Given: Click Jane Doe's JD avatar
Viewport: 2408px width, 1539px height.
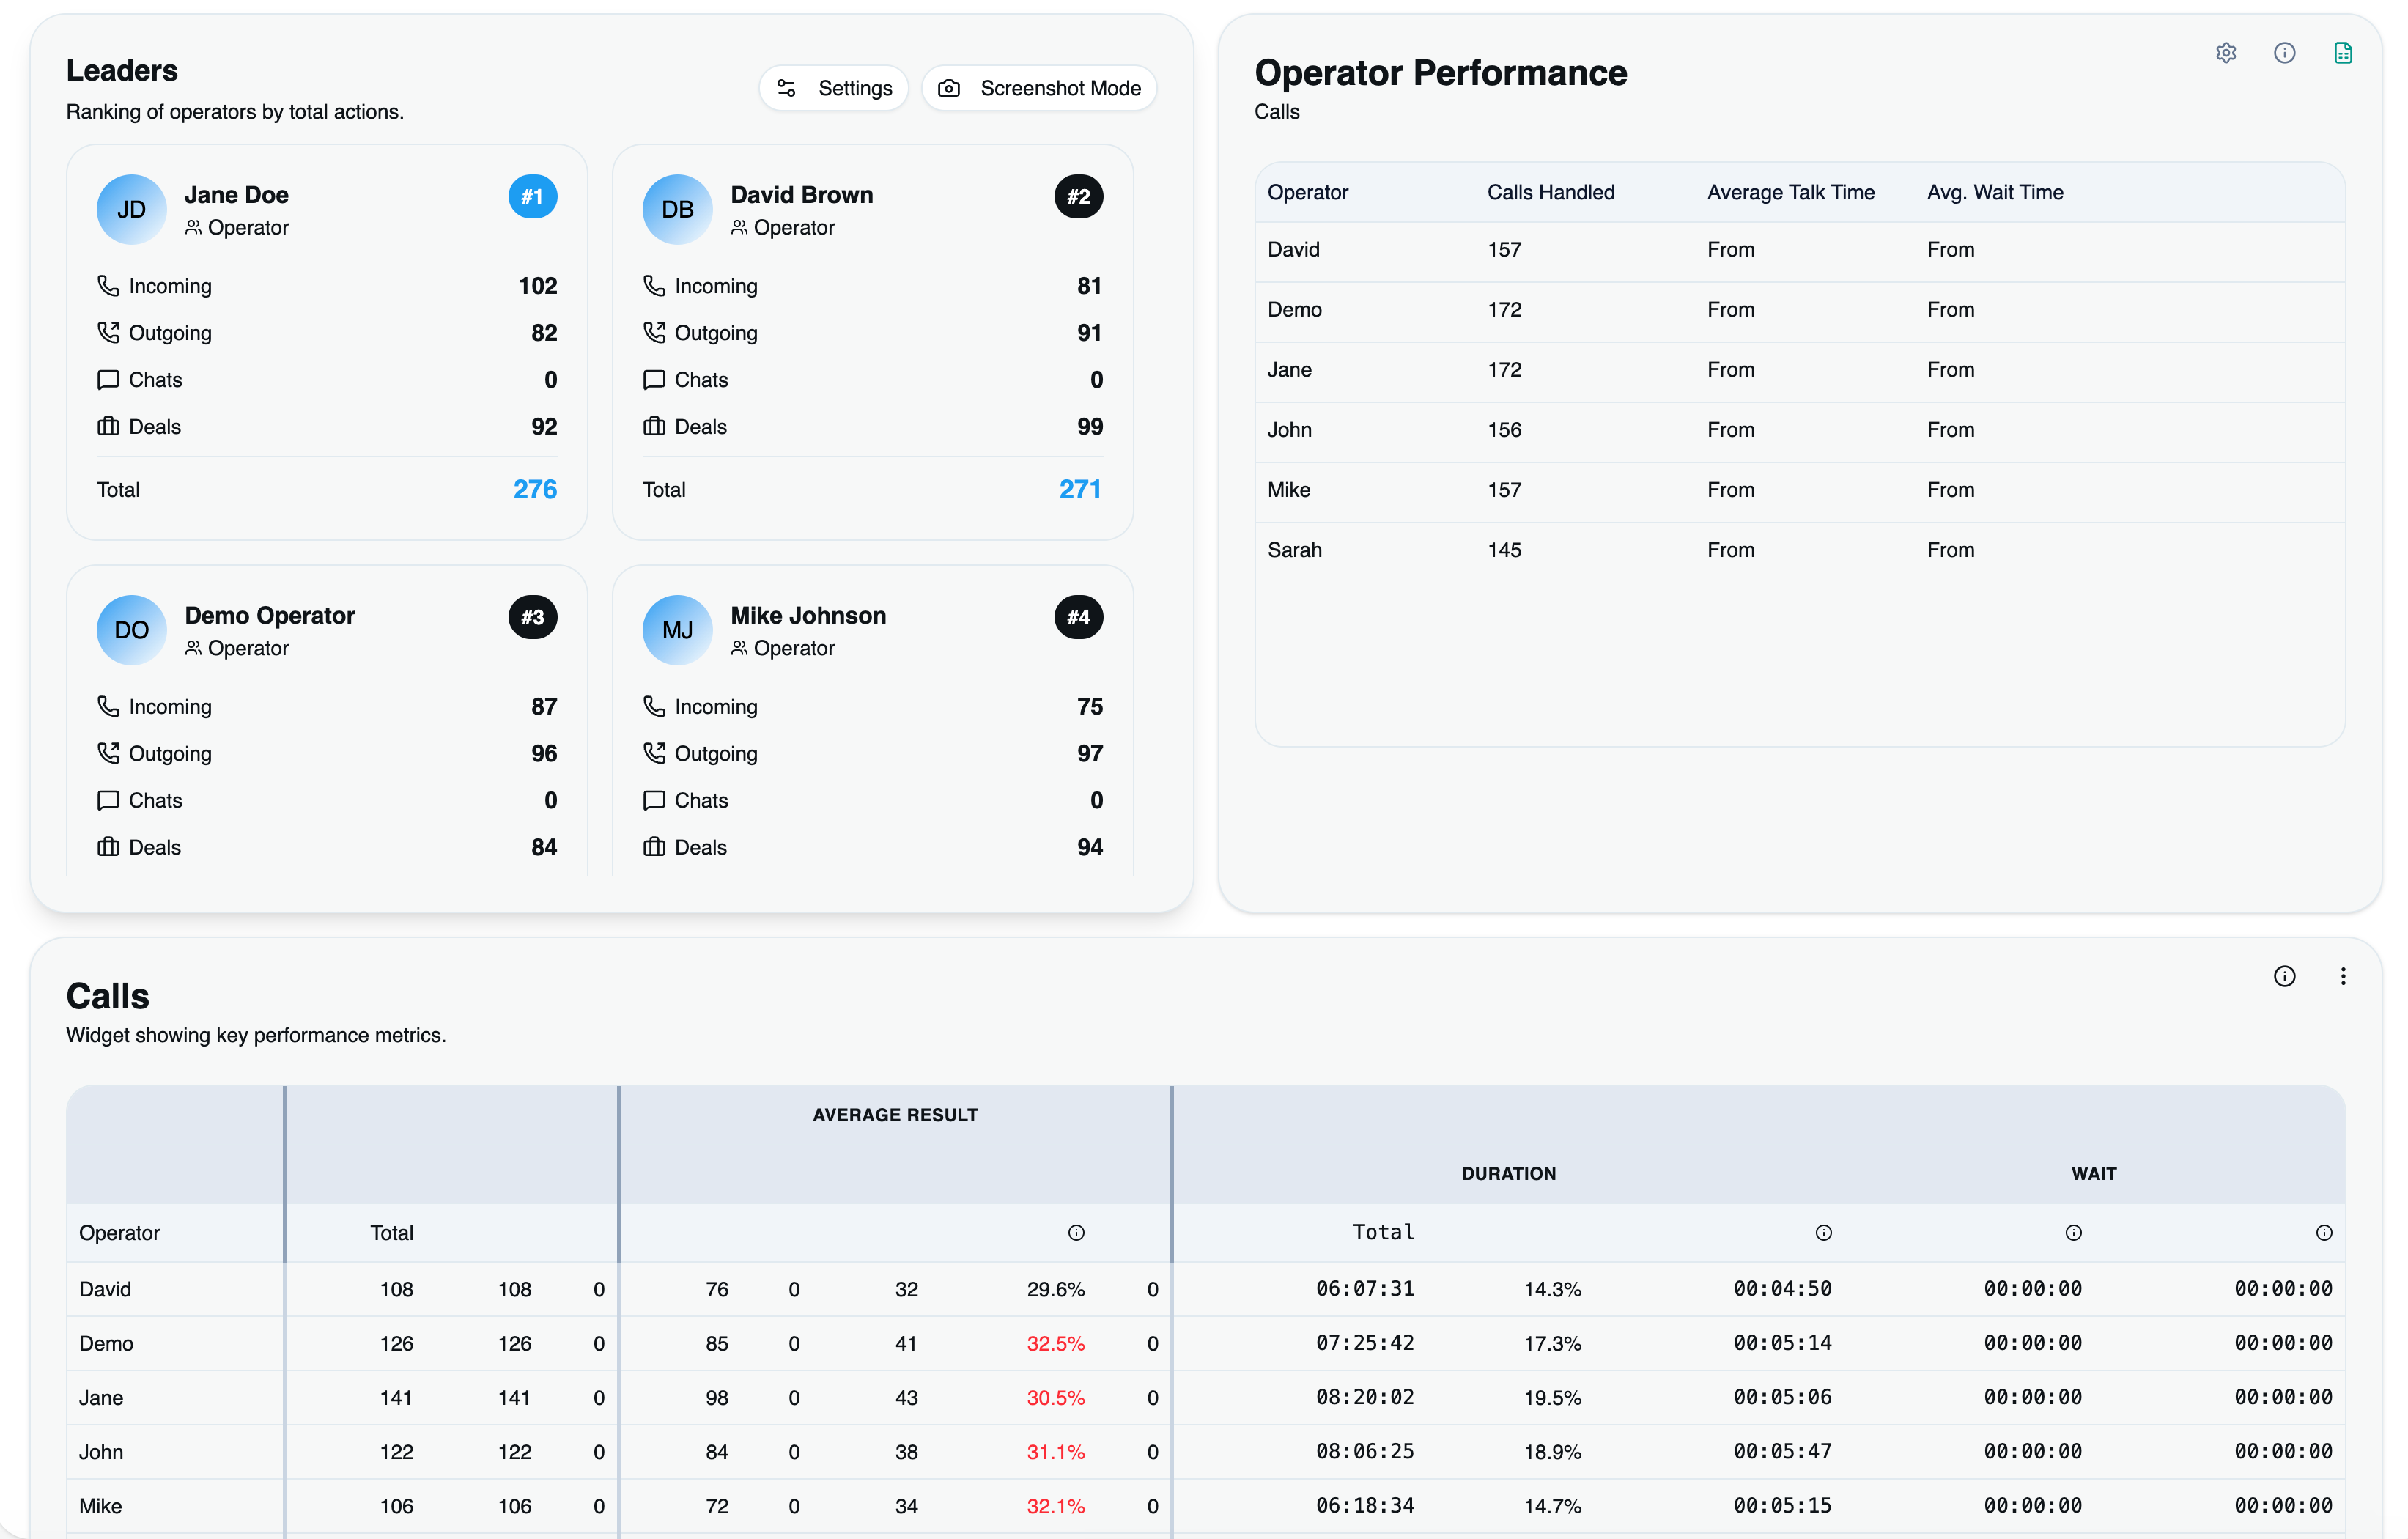Looking at the screenshot, I should 131,209.
